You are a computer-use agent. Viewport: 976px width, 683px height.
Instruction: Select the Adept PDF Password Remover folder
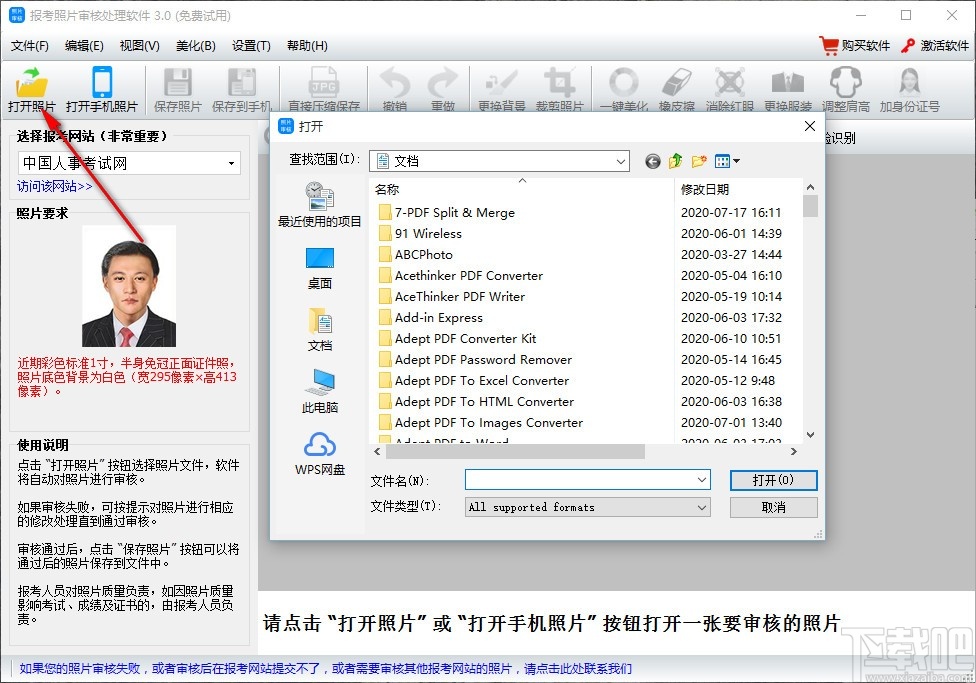click(x=474, y=360)
